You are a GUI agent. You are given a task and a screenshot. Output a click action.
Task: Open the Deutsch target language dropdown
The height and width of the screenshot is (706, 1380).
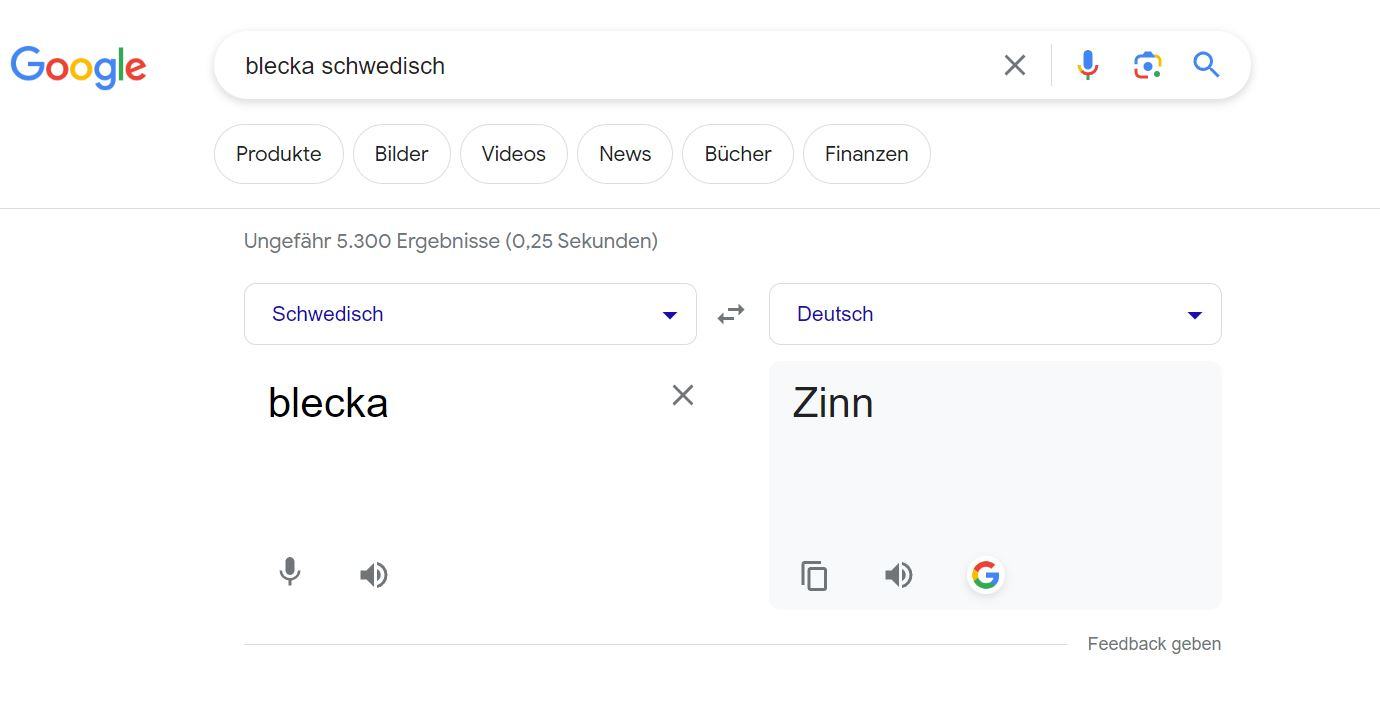click(995, 314)
